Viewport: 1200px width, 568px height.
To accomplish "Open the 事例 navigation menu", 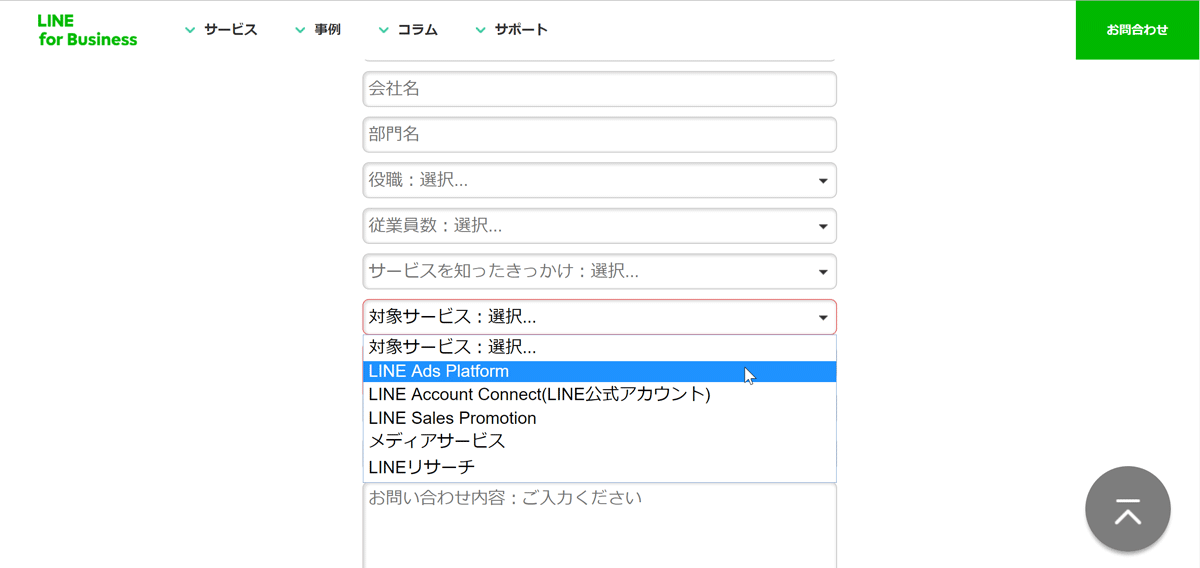I will [318, 30].
